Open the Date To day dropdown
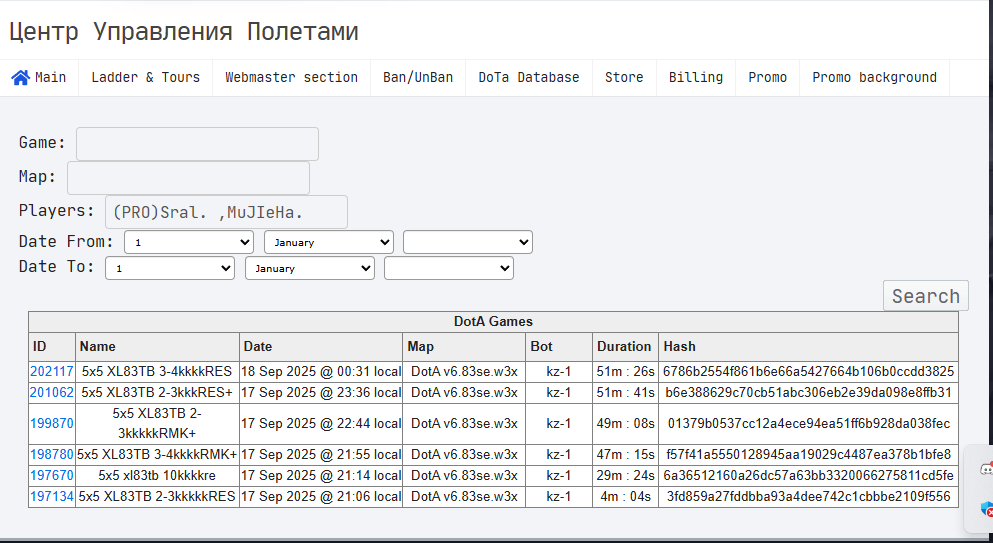This screenshot has width=993, height=543. click(x=170, y=268)
